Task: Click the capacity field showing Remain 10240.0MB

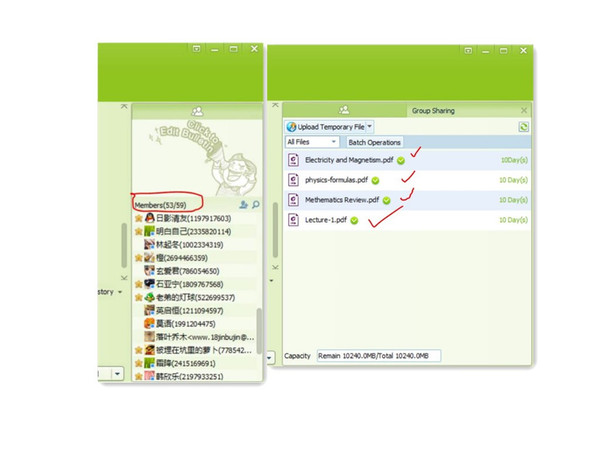Action: 379,356
